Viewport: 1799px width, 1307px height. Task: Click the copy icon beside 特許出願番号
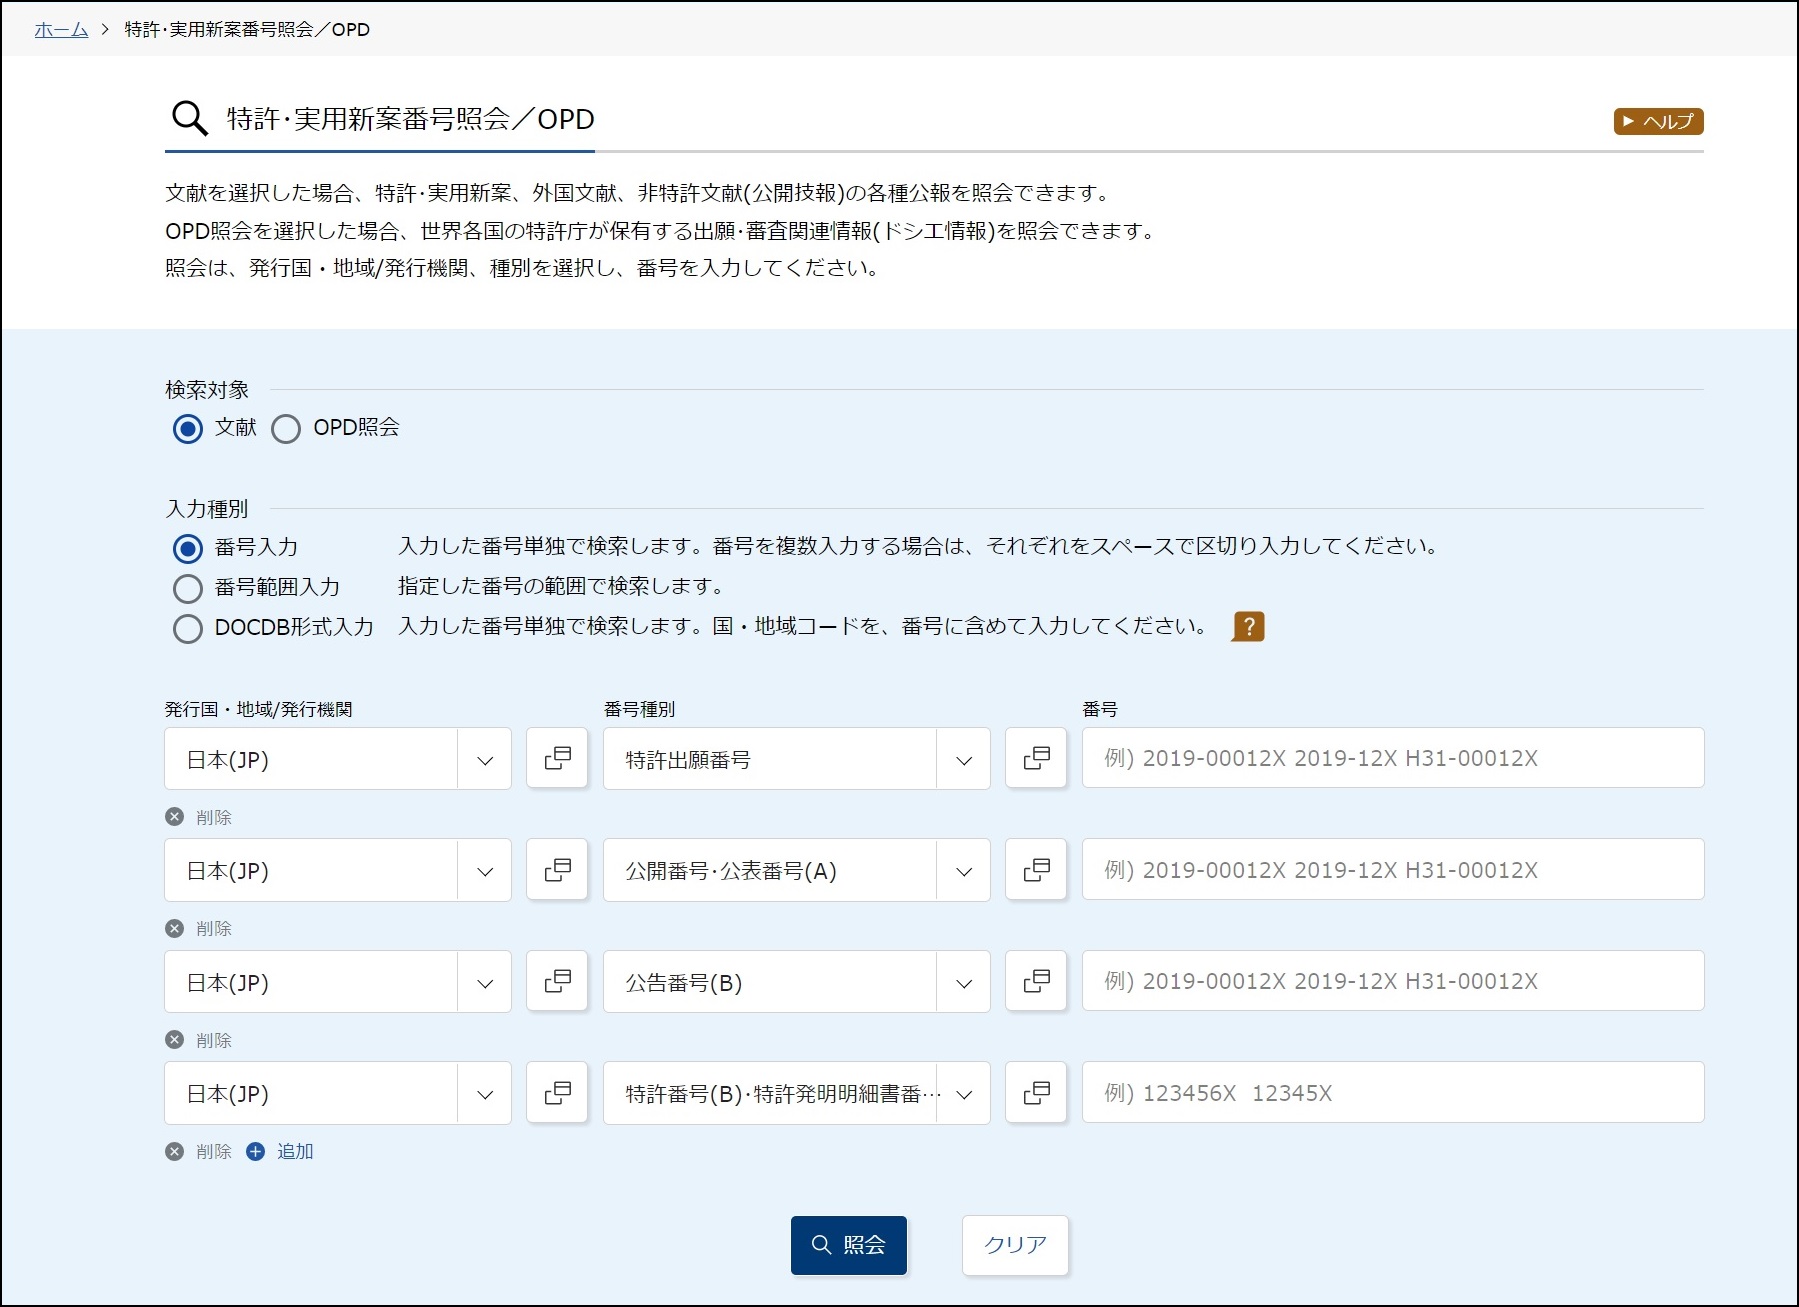tap(1036, 758)
